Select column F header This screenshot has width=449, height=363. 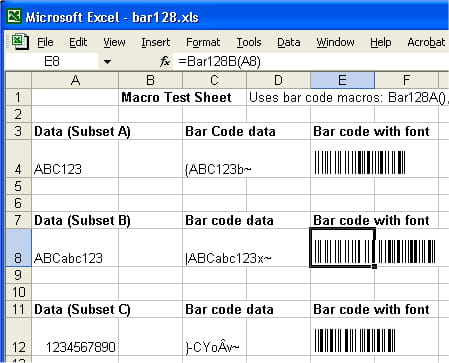(406, 80)
